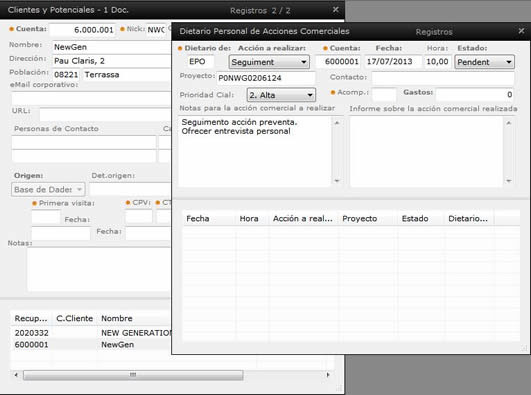Click the C.Cliente column header
Viewport: 531px width, 395px height.
click(75, 318)
